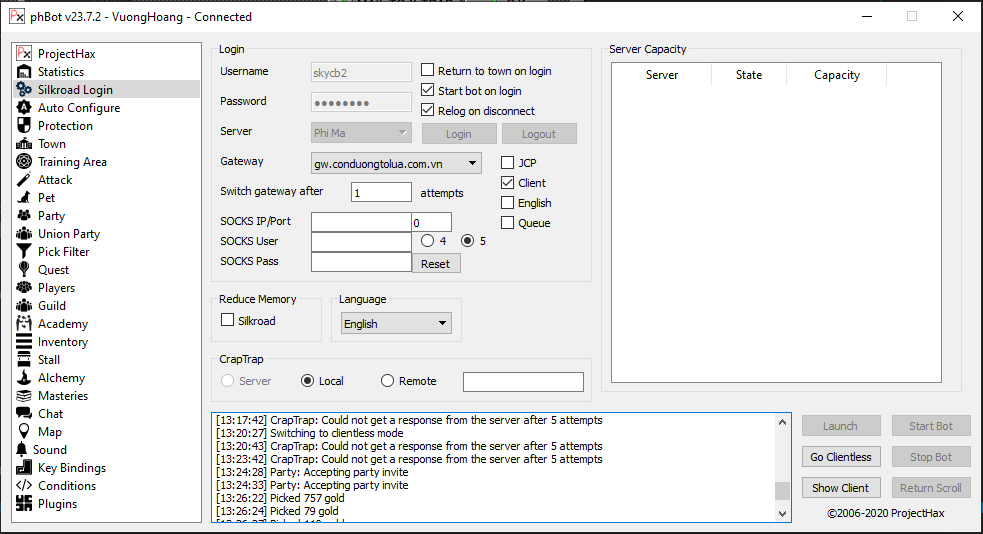Click the Attack sword icon in sidebar

[24, 180]
